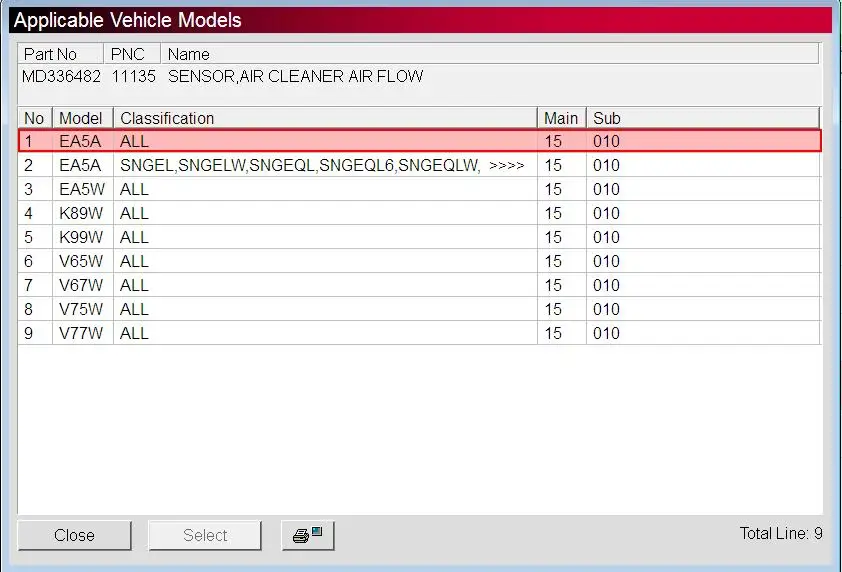Select the V75W model row
This screenshot has width=842, height=572.
419,309
